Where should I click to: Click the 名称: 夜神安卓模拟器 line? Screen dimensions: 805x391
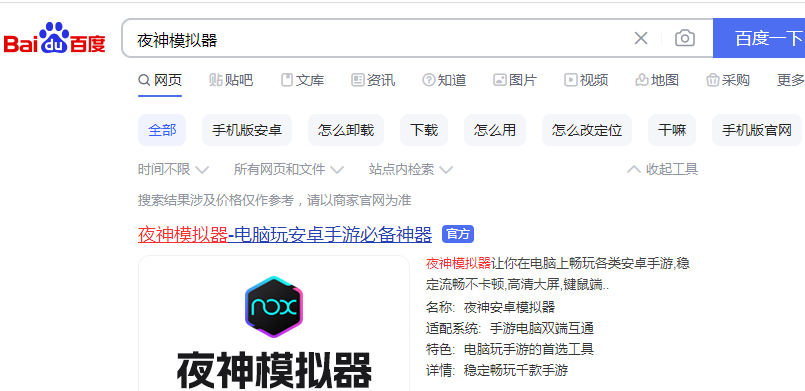click(x=490, y=307)
